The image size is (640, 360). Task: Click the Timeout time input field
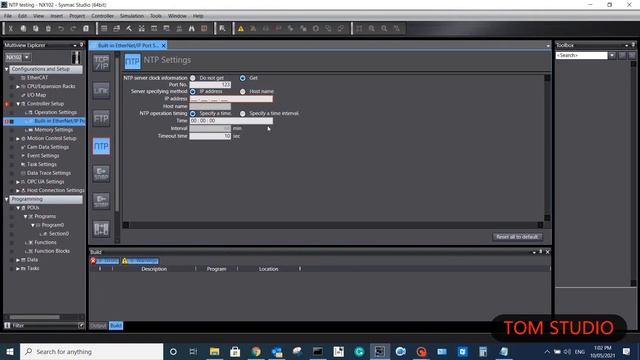(x=210, y=136)
